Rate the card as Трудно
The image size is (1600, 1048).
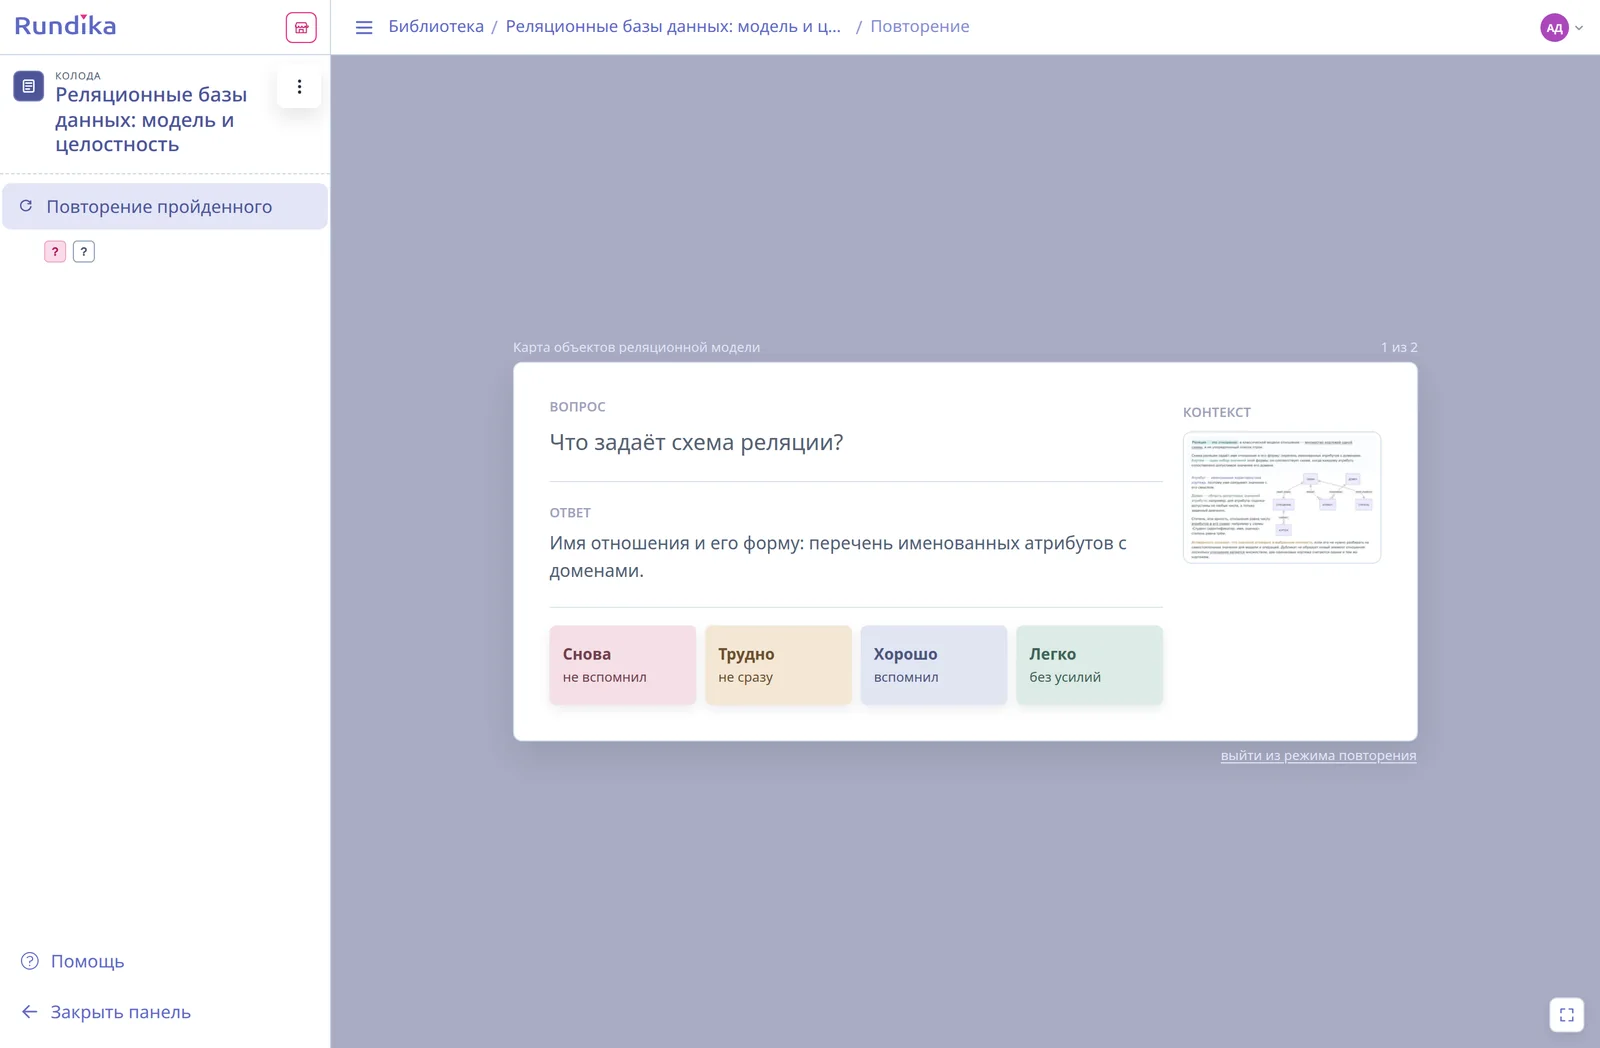(x=778, y=665)
